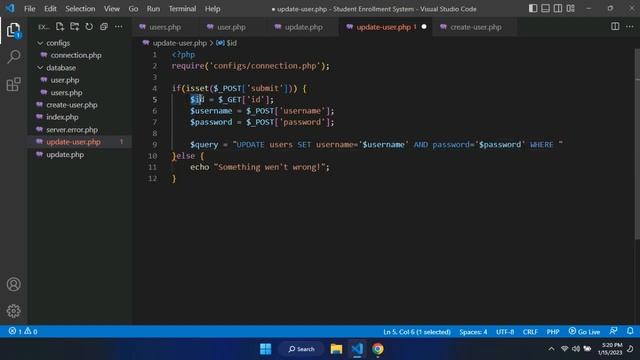Toggle the bottom panel layout icon

pos(545,9)
